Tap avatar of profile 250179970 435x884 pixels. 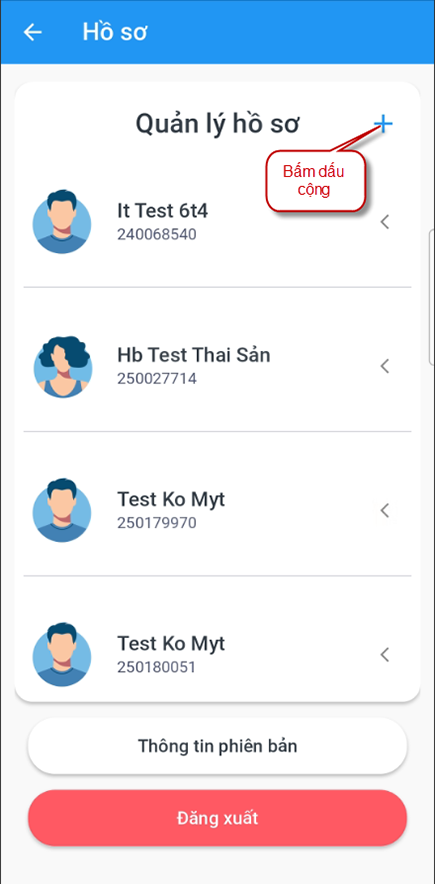tap(62, 511)
